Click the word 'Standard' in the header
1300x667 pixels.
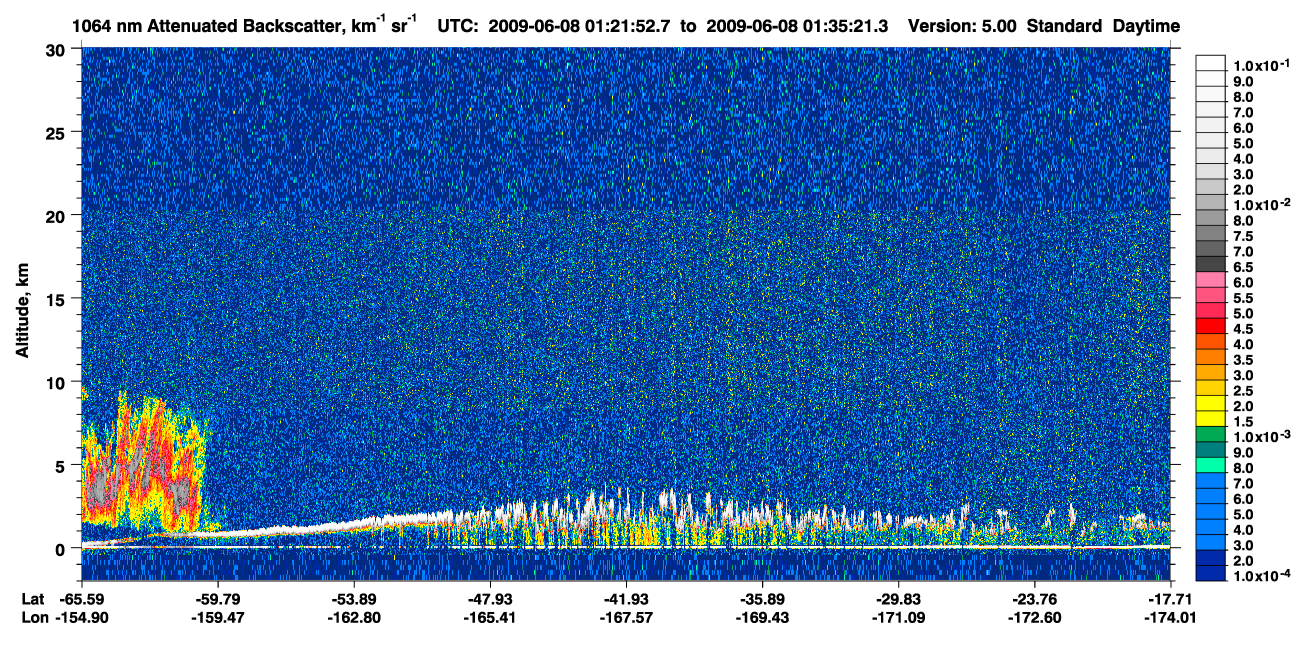[1063, 26]
